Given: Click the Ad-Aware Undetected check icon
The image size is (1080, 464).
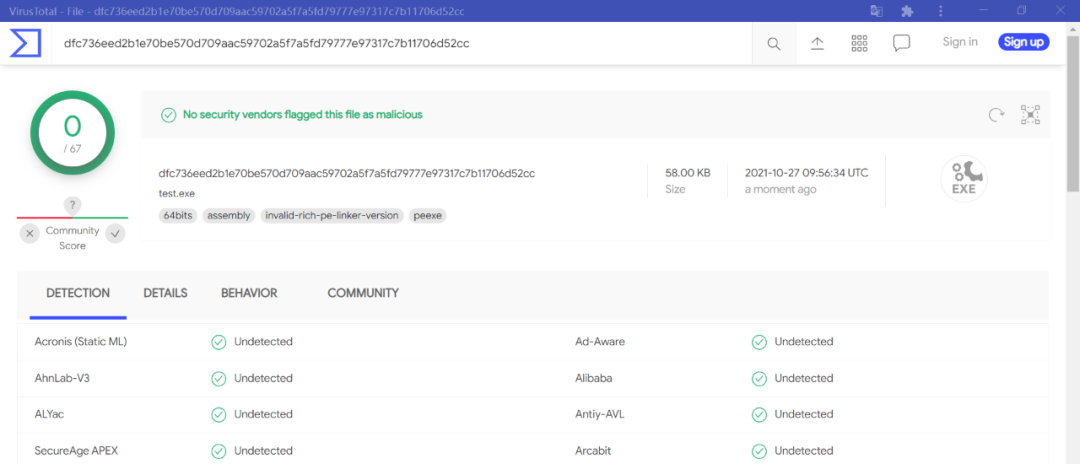Looking at the screenshot, I should tap(759, 341).
